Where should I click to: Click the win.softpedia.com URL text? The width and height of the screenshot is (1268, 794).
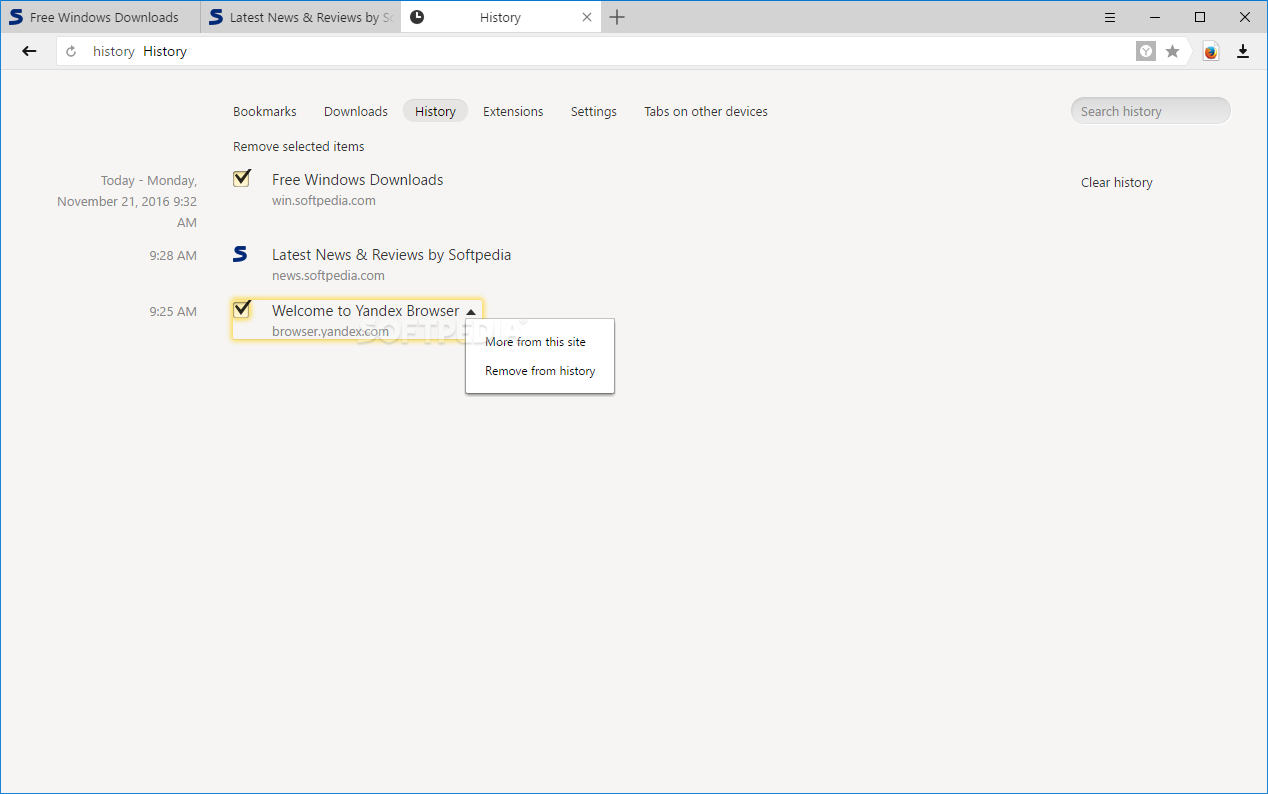pos(324,200)
